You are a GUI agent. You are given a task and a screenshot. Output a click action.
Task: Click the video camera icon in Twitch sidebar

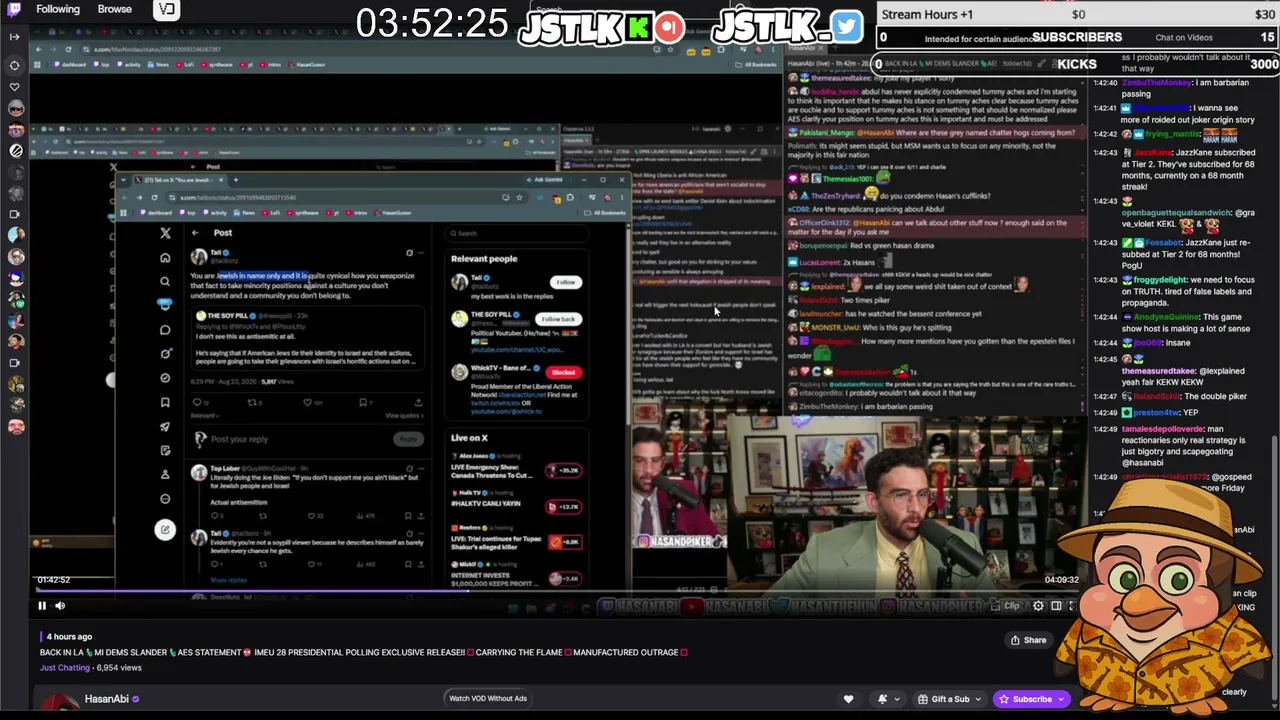point(14,214)
